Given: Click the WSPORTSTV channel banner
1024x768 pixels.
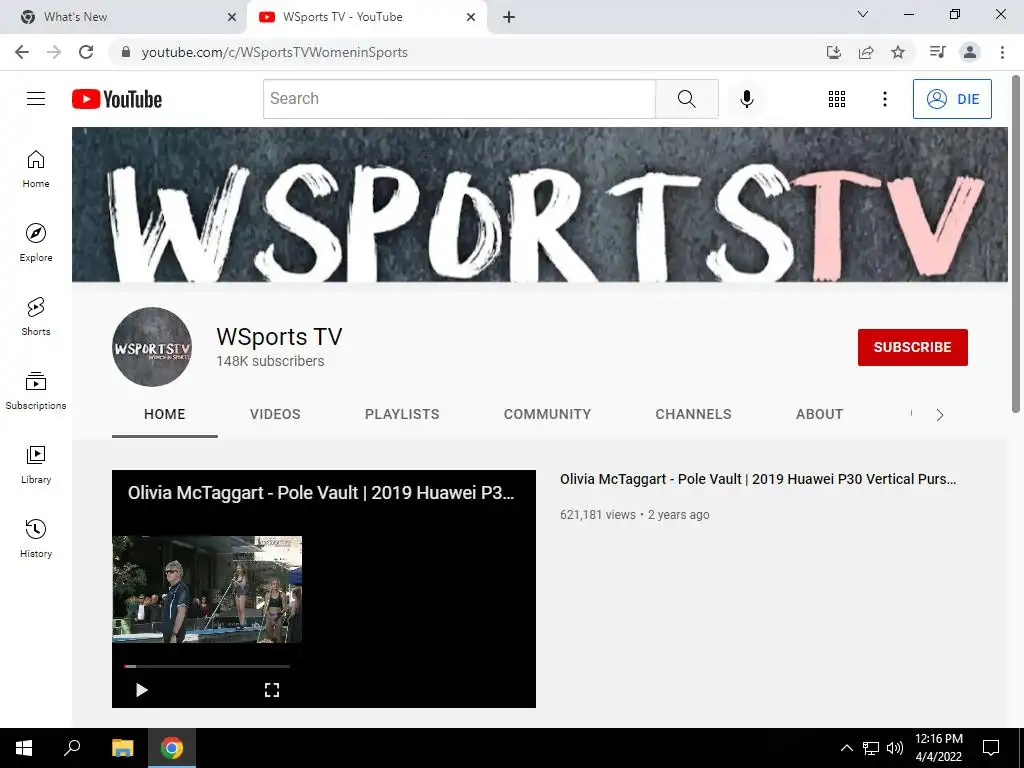Looking at the screenshot, I should pyautogui.click(x=539, y=204).
